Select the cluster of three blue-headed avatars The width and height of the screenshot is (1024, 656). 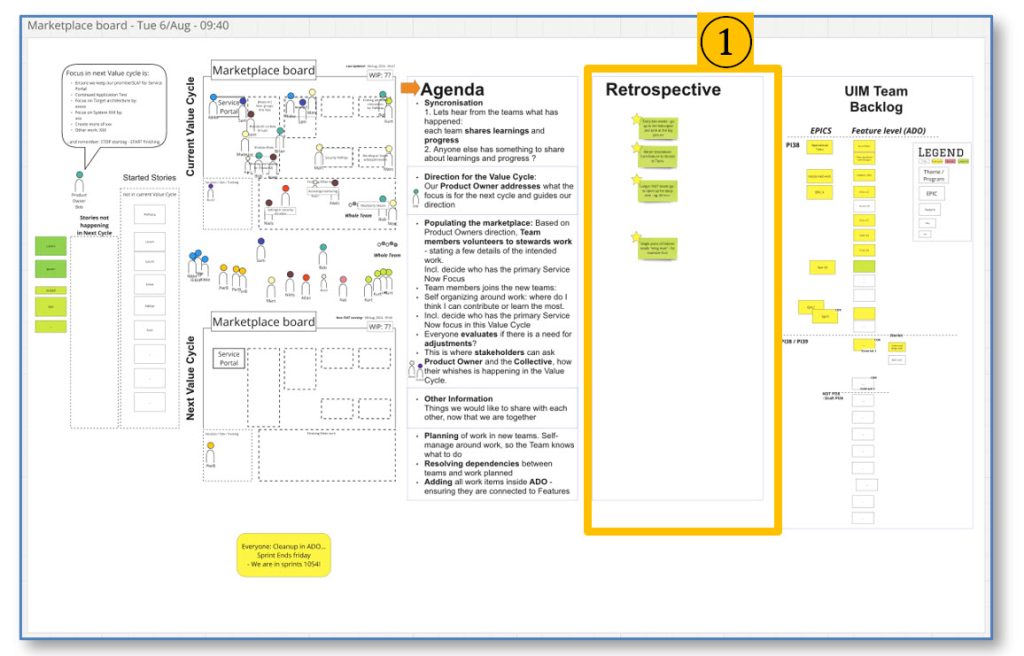(x=198, y=264)
